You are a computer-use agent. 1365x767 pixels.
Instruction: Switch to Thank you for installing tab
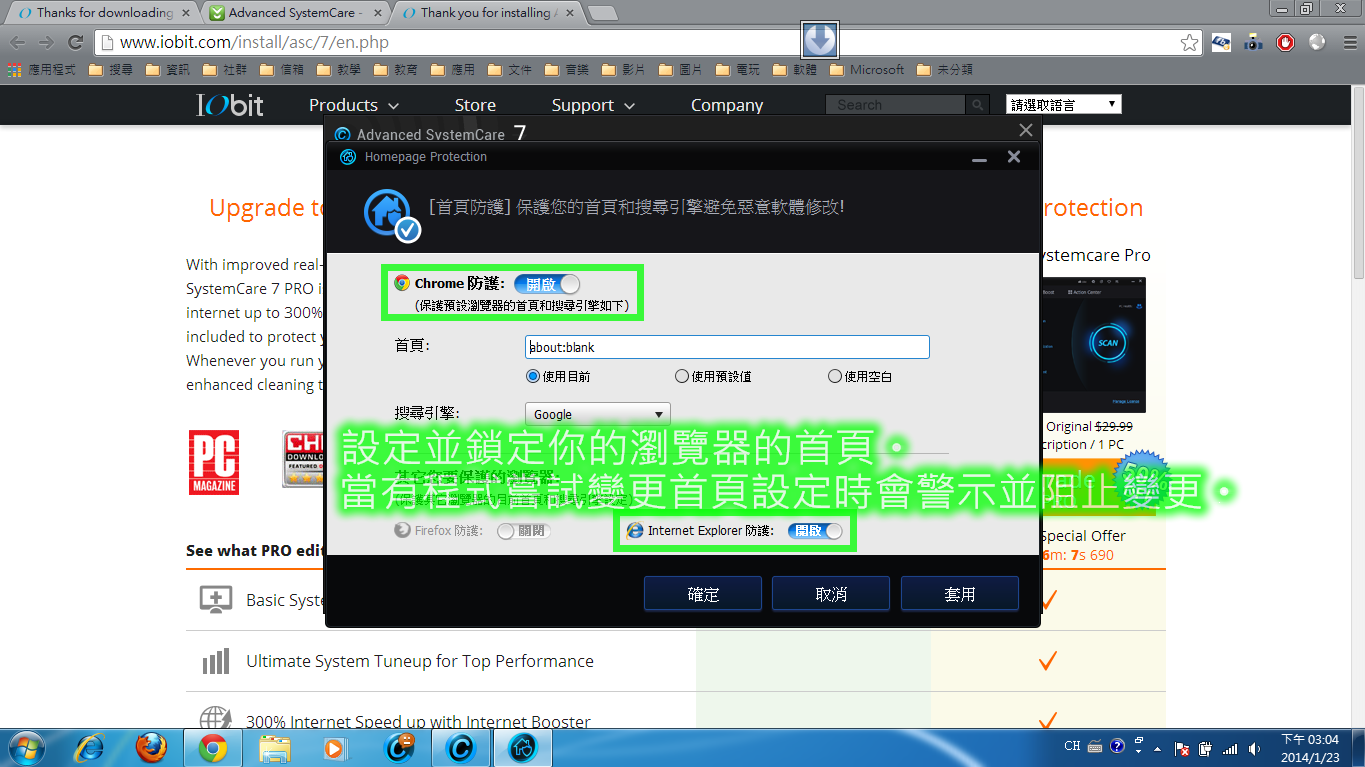click(x=484, y=13)
